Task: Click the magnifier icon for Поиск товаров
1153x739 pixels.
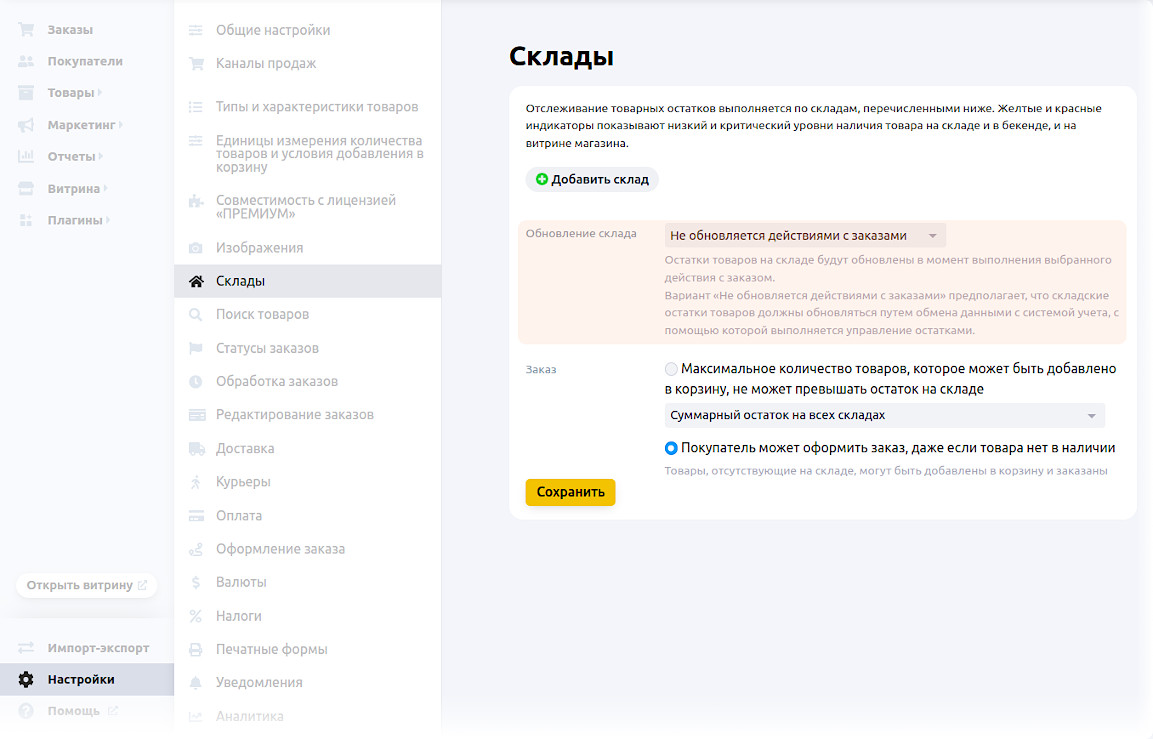Action: 196,315
